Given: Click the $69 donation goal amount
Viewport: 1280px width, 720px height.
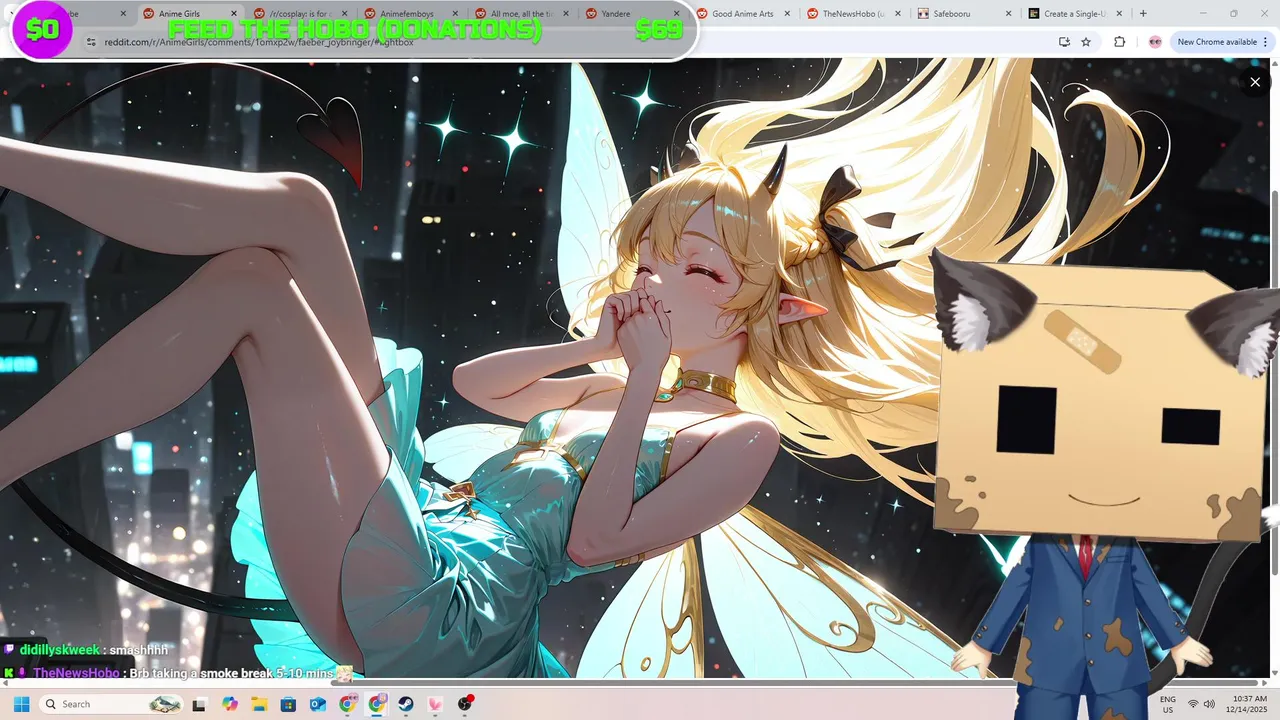Looking at the screenshot, I should 658,30.
